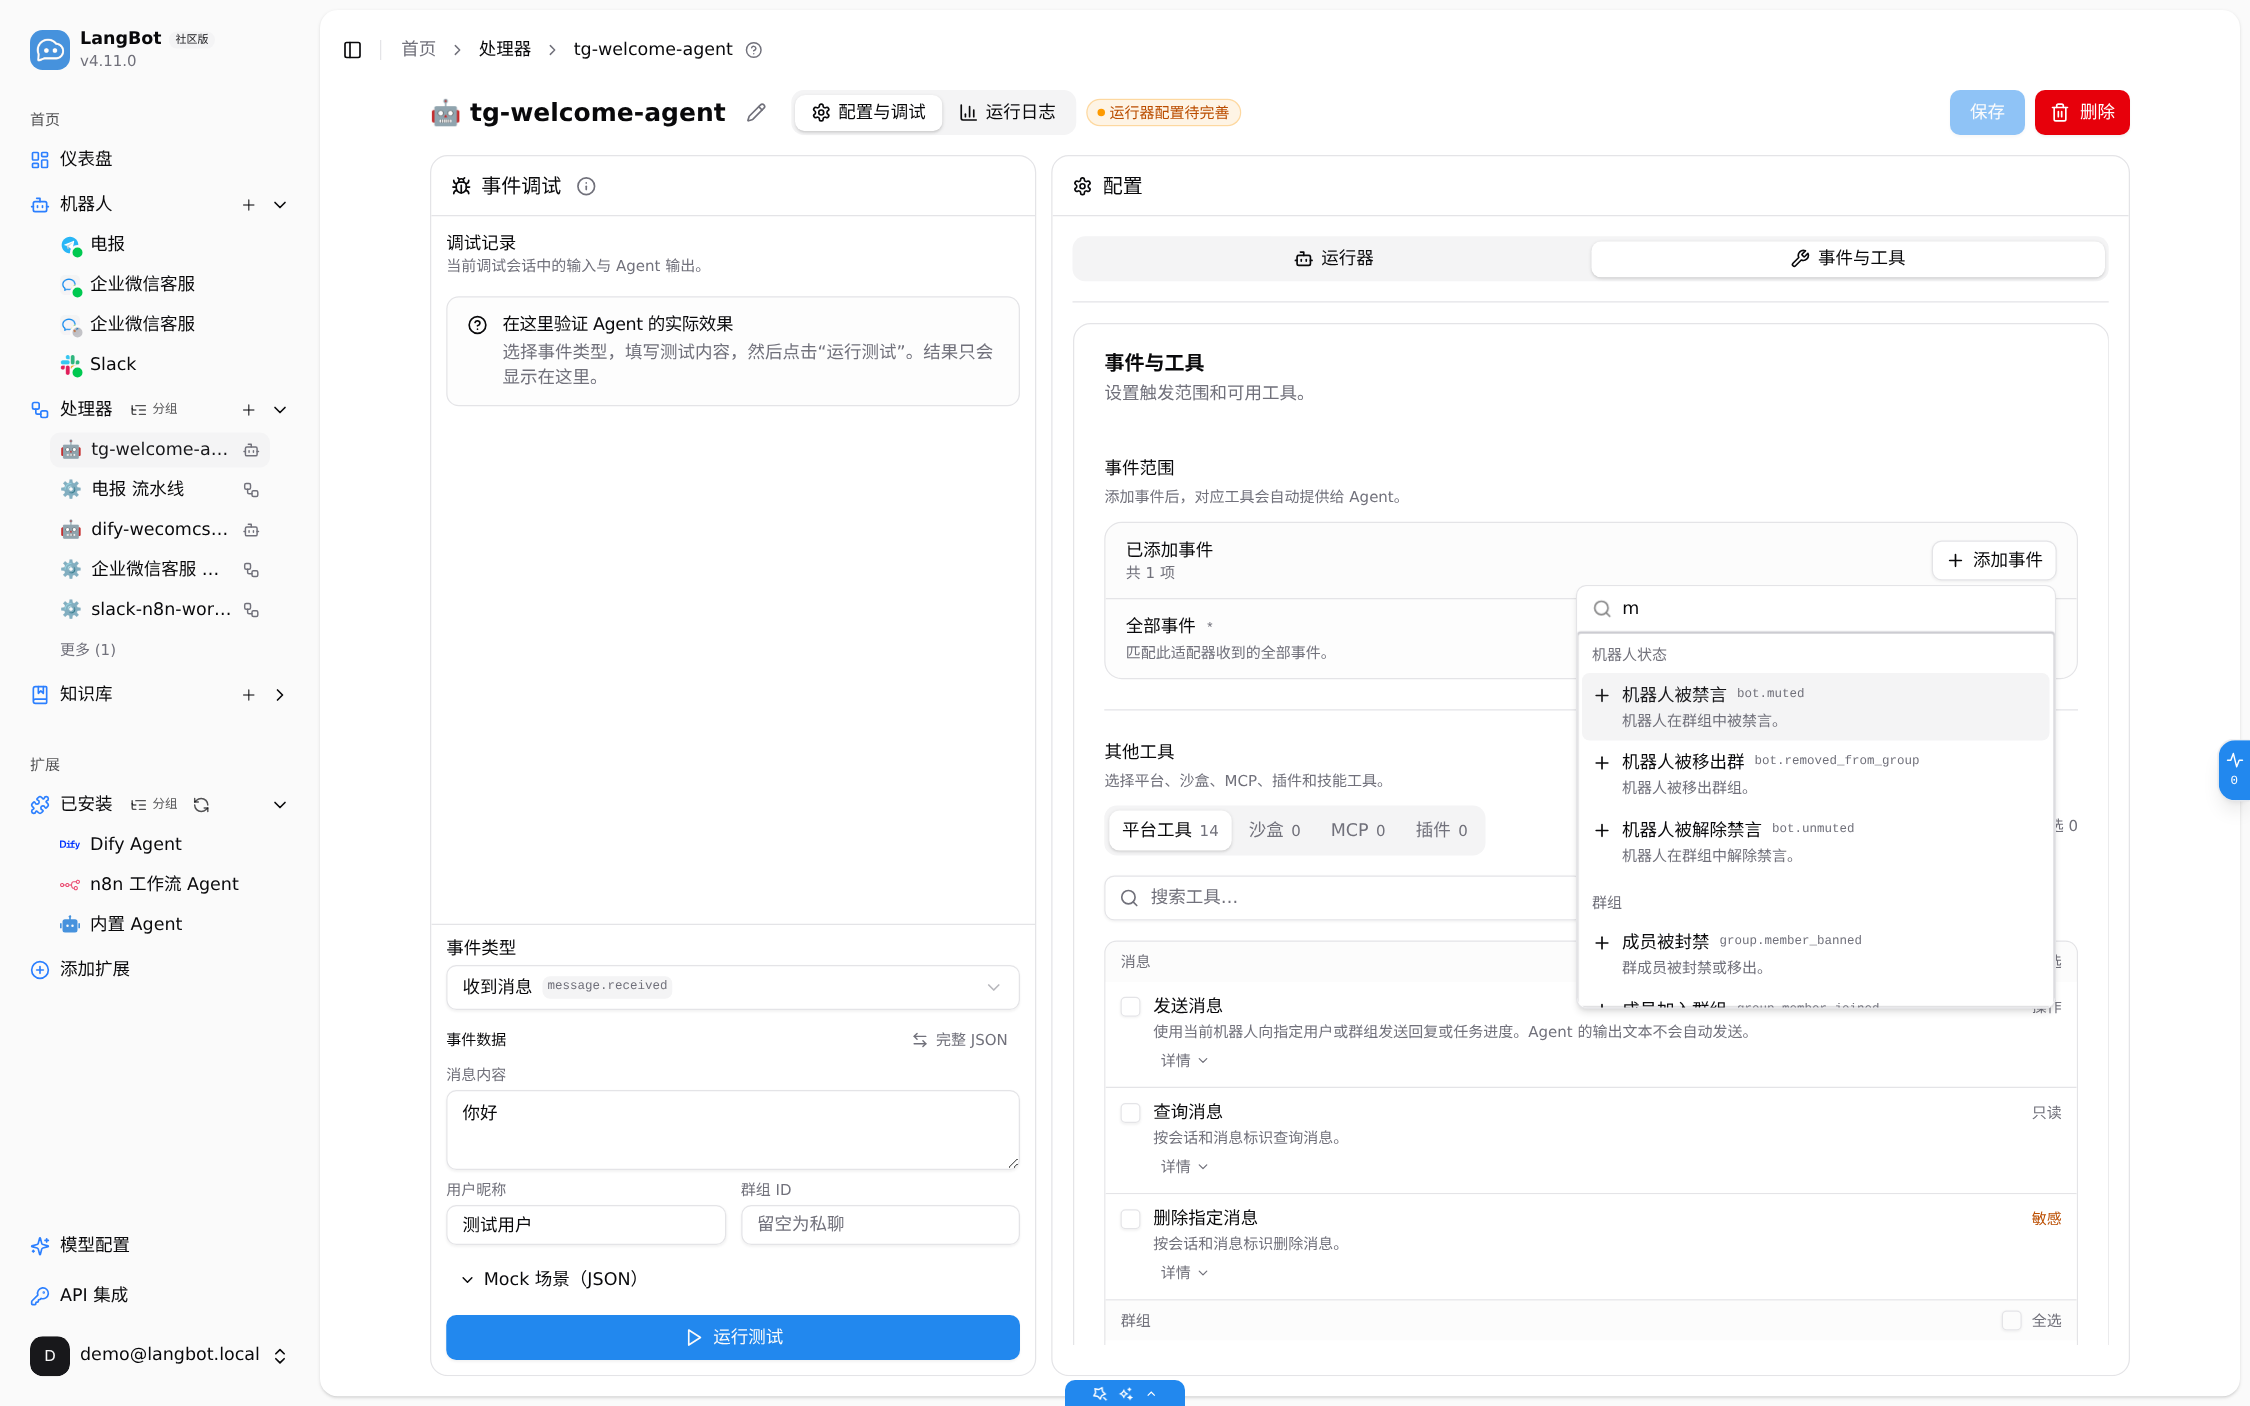2250x1406 pixels.
Task: Click the info icon next to 事件调试
Action: click(x=586, y=186)
